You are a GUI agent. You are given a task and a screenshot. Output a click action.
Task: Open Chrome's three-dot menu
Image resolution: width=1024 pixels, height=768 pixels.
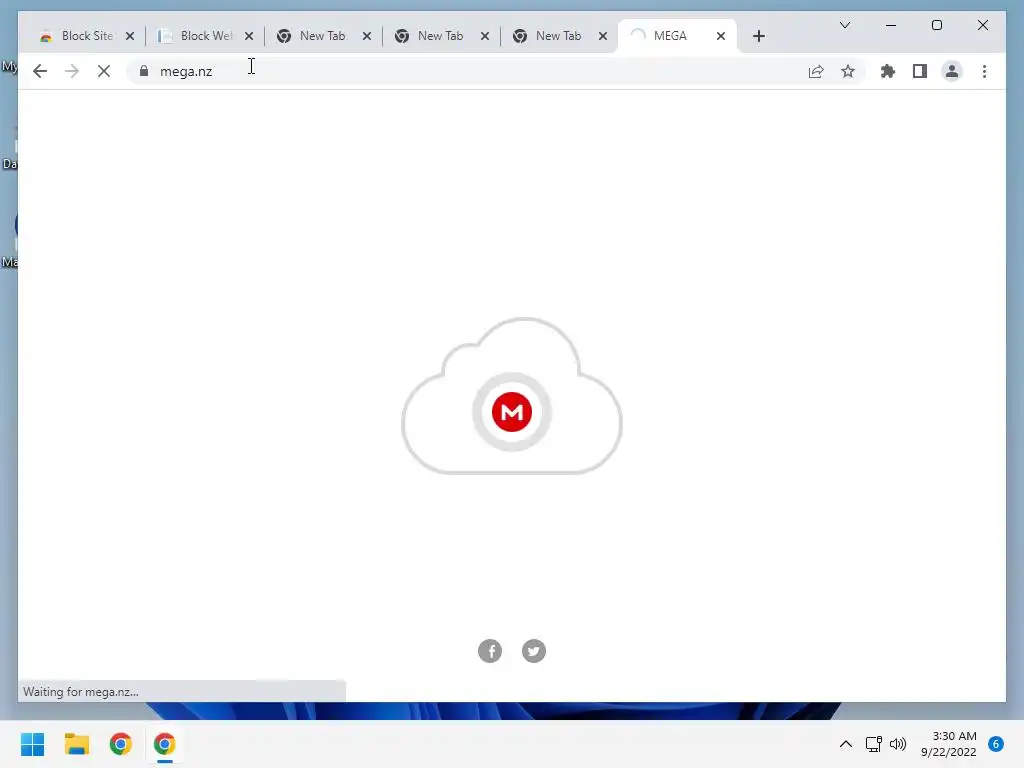coord(984,71)
